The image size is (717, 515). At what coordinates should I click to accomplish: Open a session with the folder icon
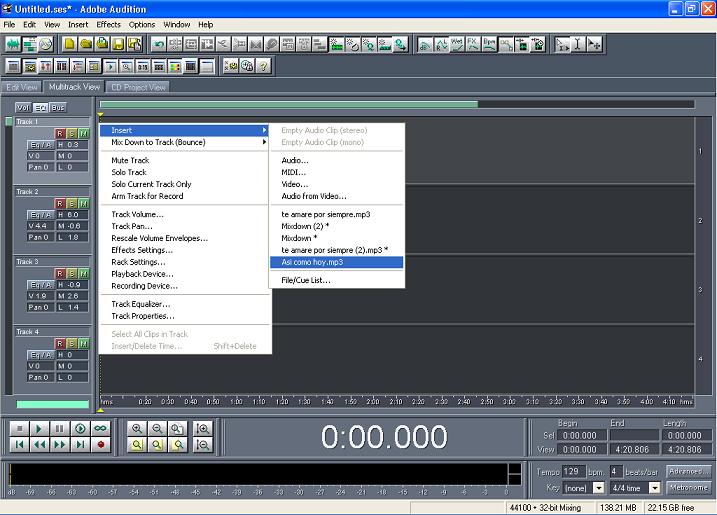86,44
